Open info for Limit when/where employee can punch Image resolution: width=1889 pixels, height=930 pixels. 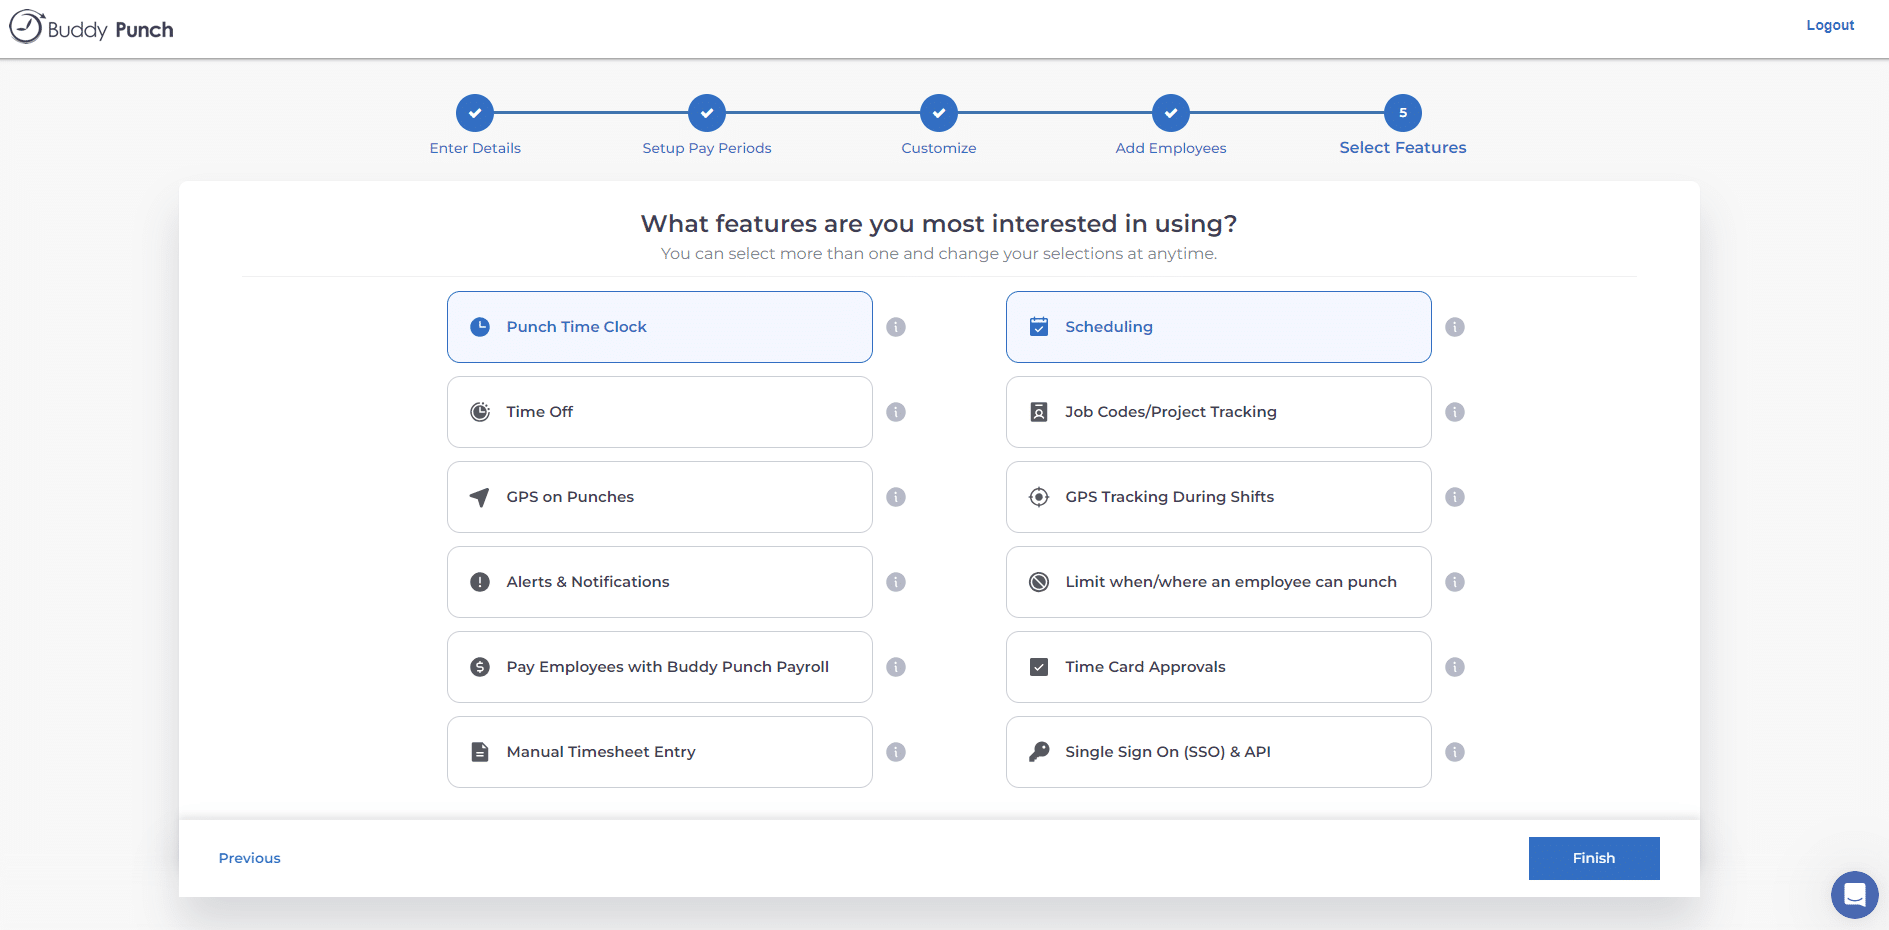1455,582
